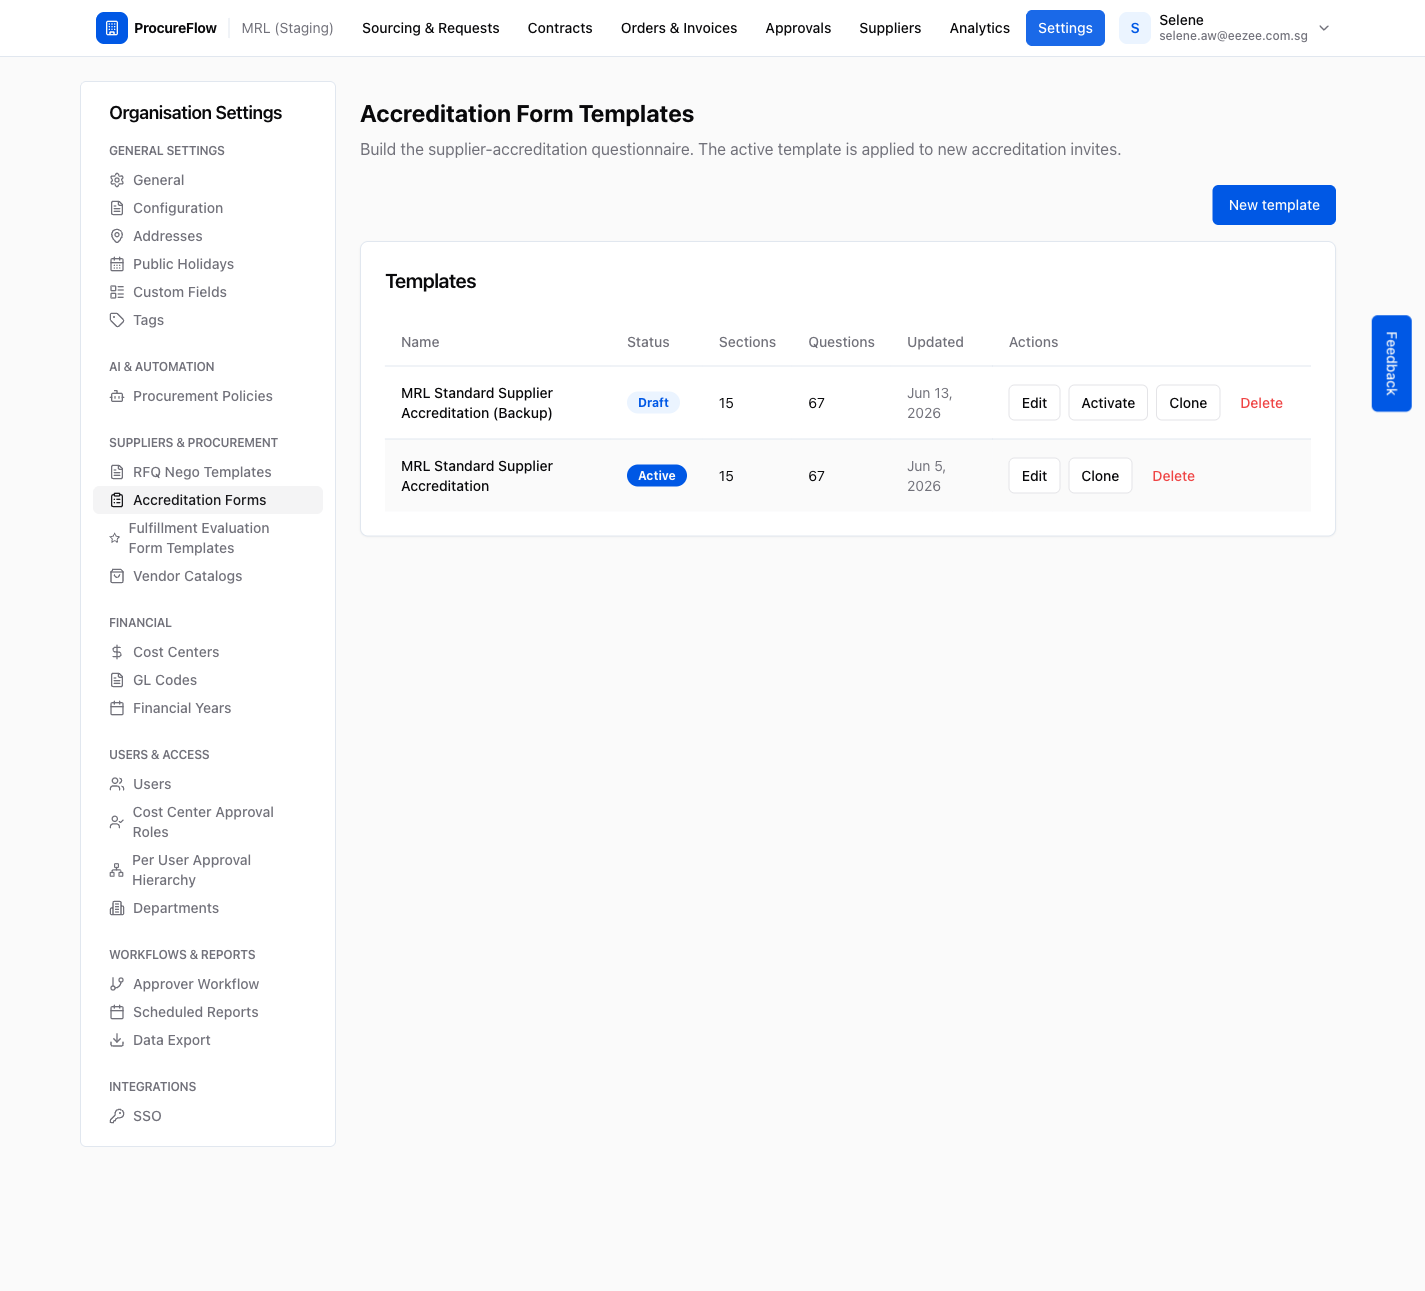Create a New template
This screenshot has height=1291, width=1425.
[x=1274, y=205]
